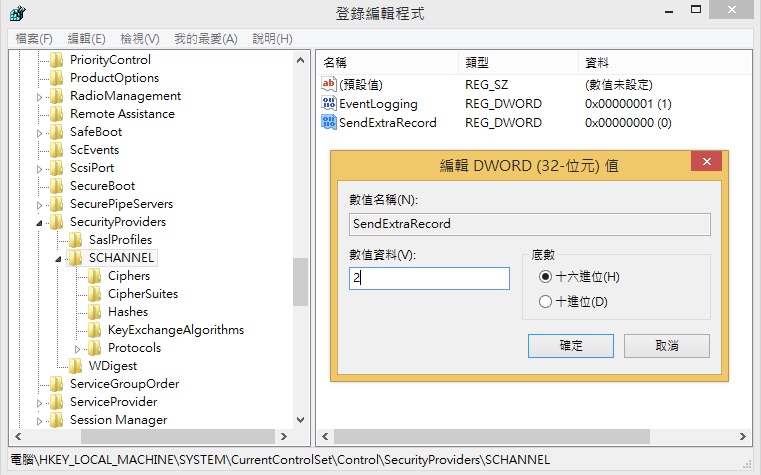Image resolution: width=761 pixels, height=475 pixels.
Task: Collapse the SecurityProviders tree node
Action: 40,222
